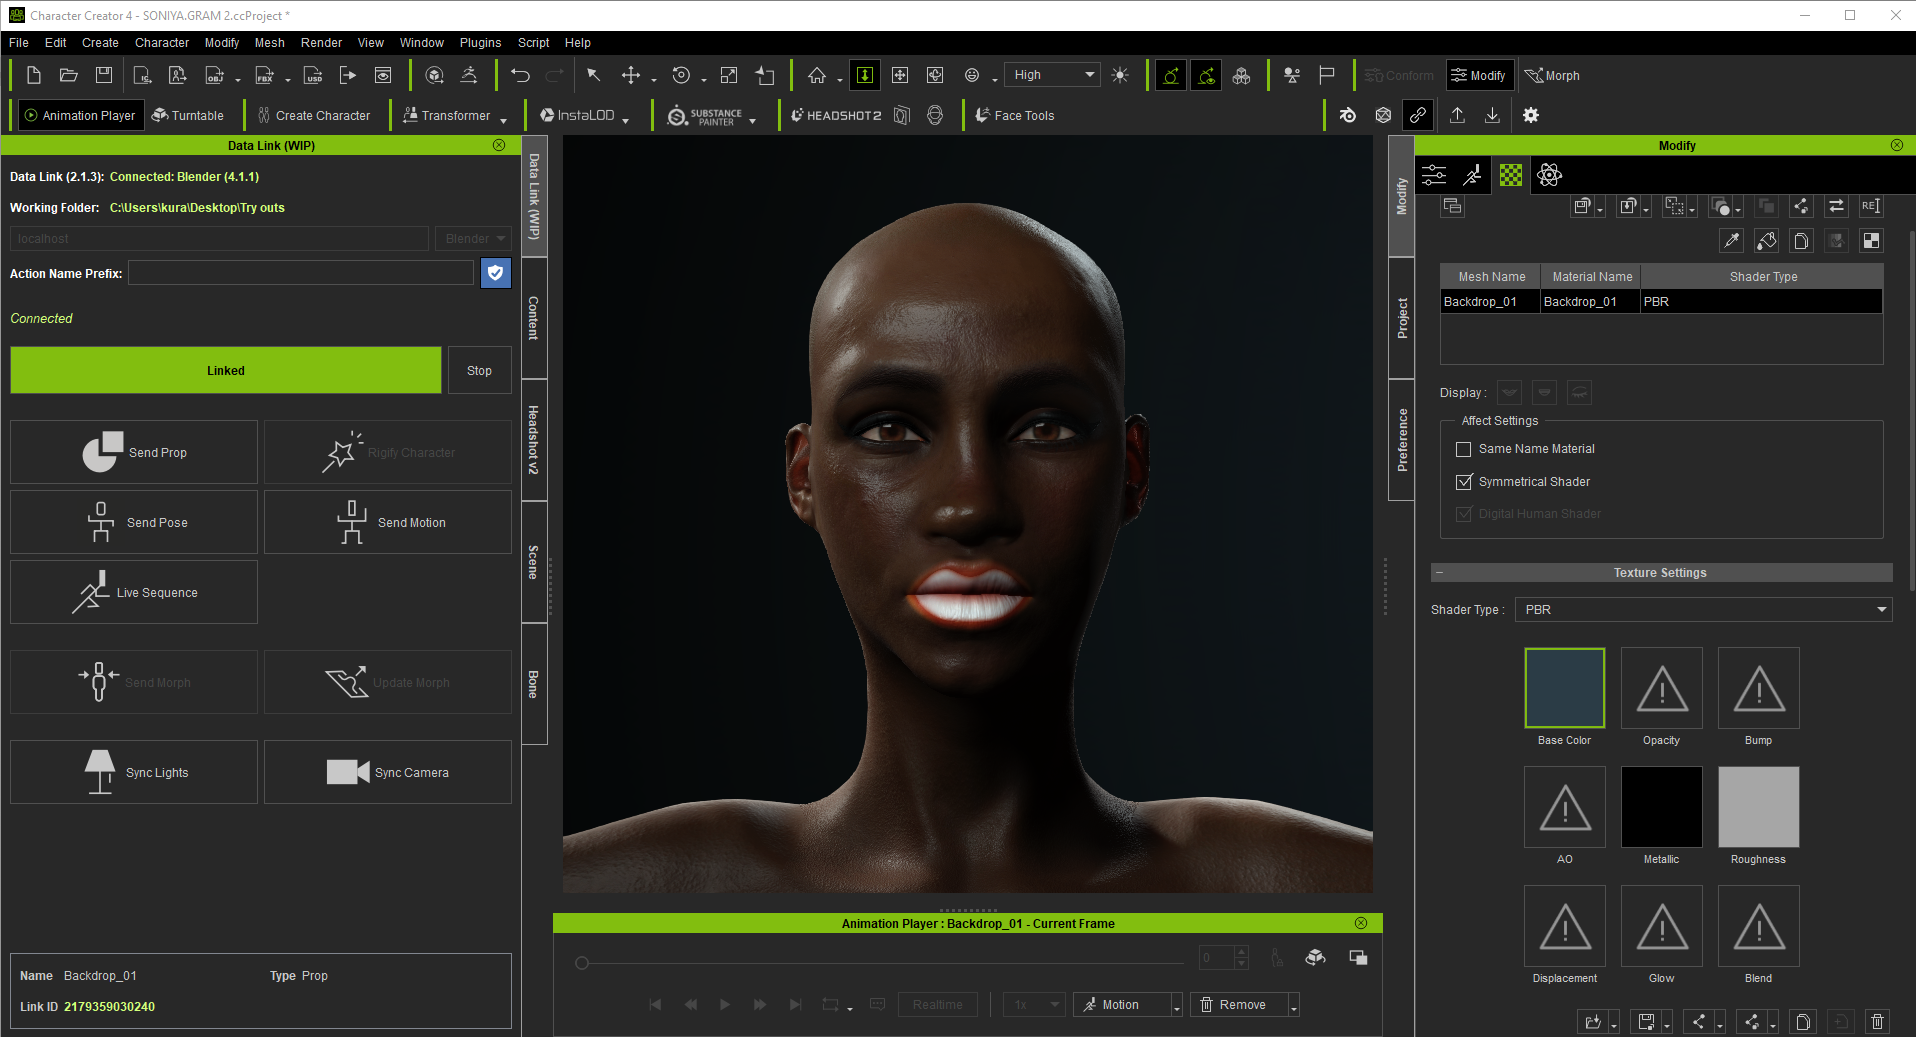Click the Data Link chain icon

pos(1418,115)
